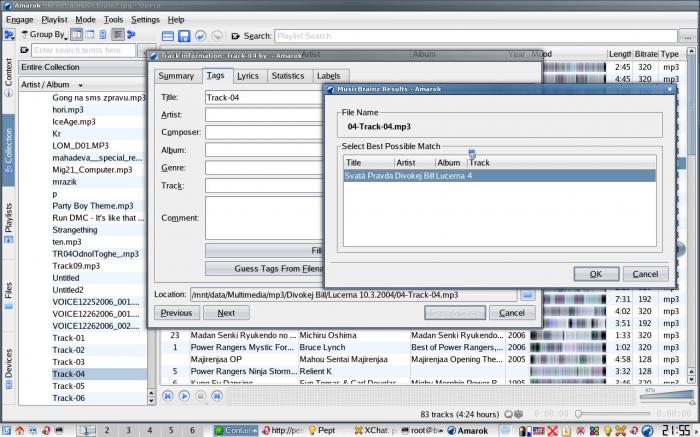
Task: Click the track position seek slider
Action: (614, 414)
